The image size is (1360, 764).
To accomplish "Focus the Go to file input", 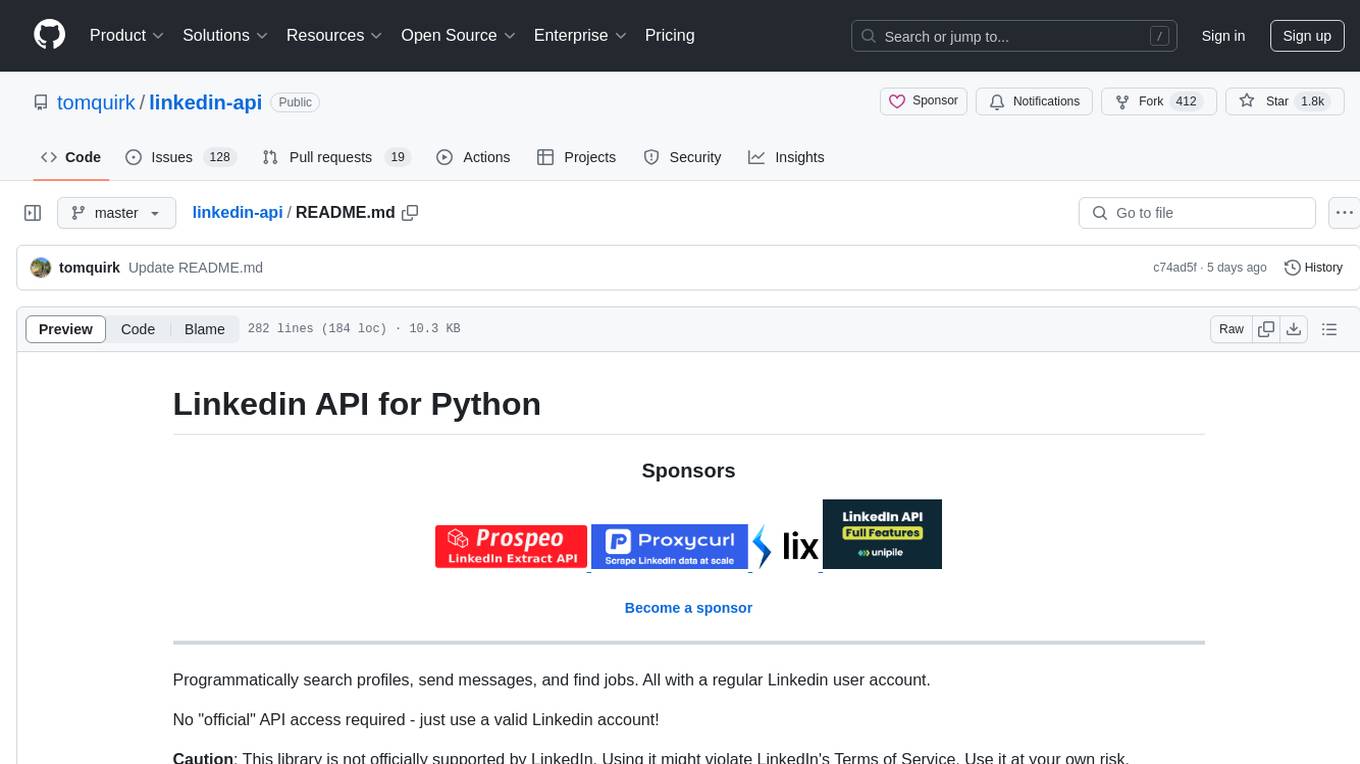I will click(1197, 213).
